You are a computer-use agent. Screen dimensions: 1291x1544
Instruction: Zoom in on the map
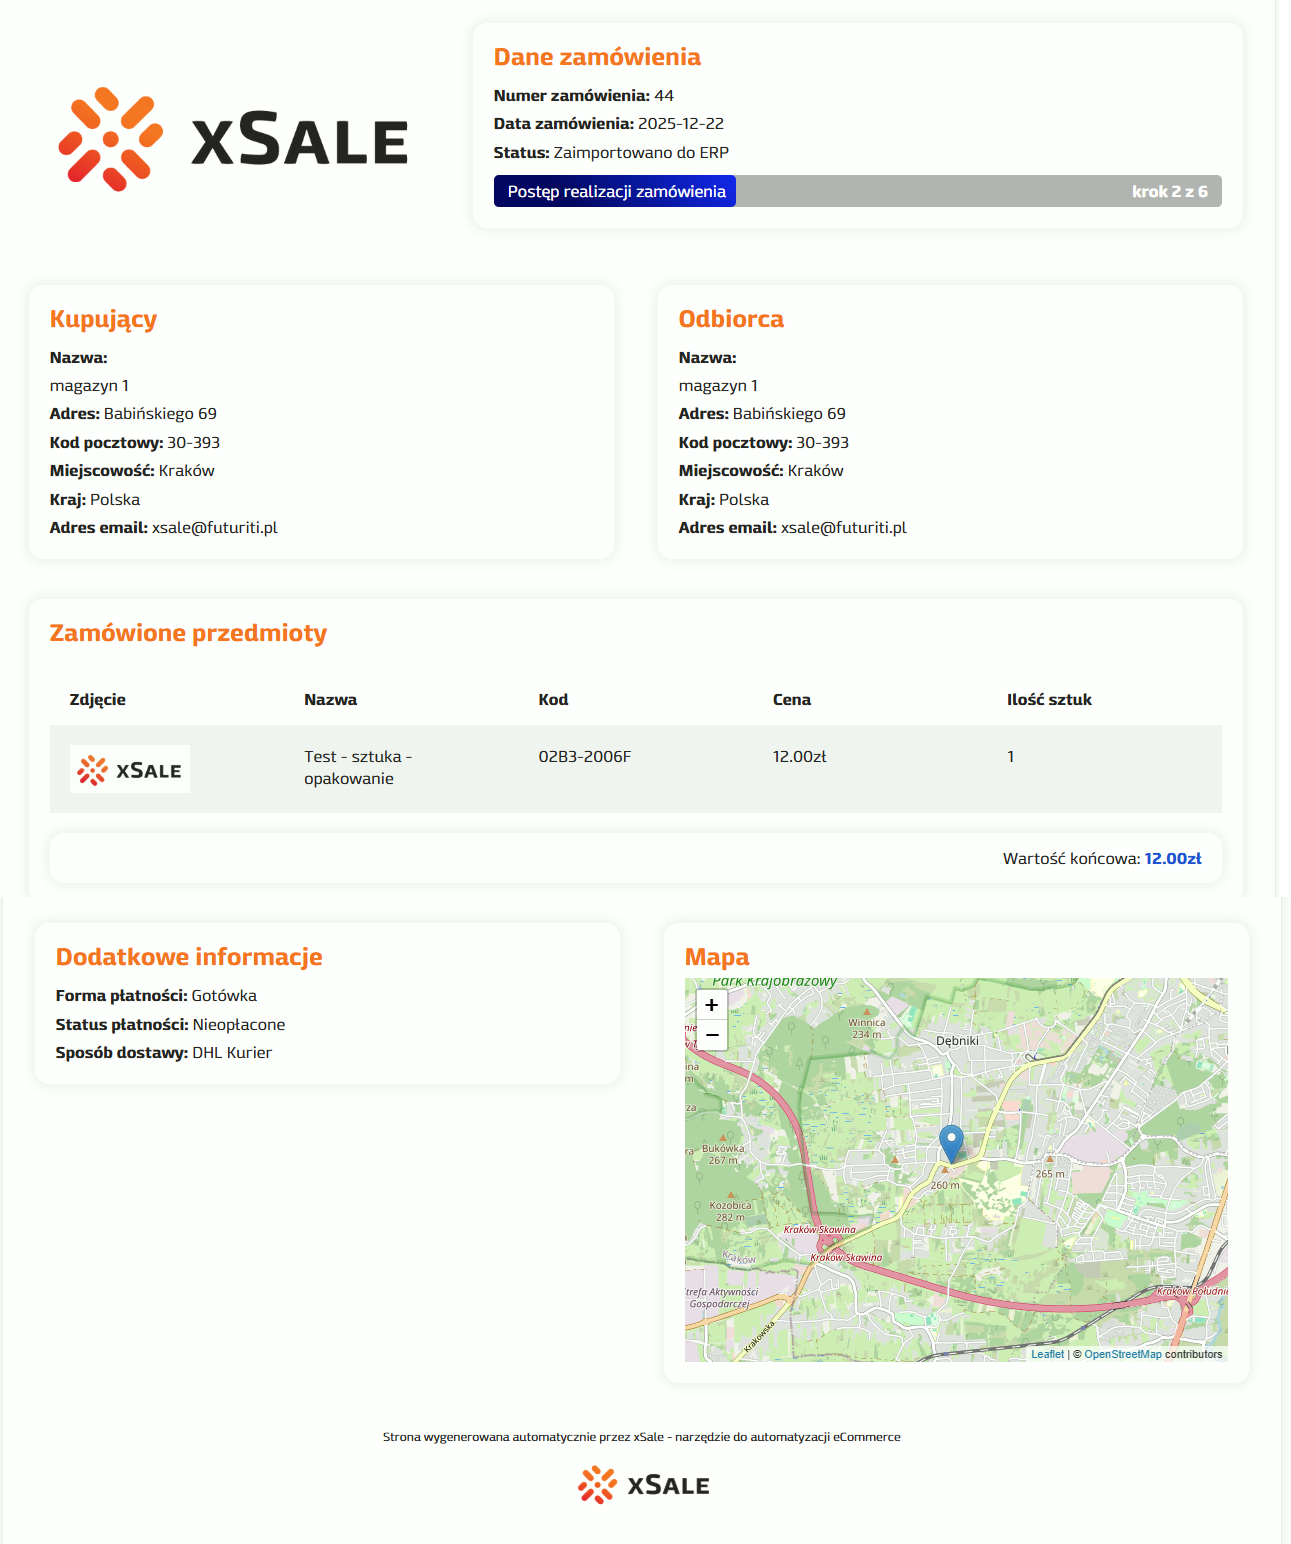tap(711, 1005)
